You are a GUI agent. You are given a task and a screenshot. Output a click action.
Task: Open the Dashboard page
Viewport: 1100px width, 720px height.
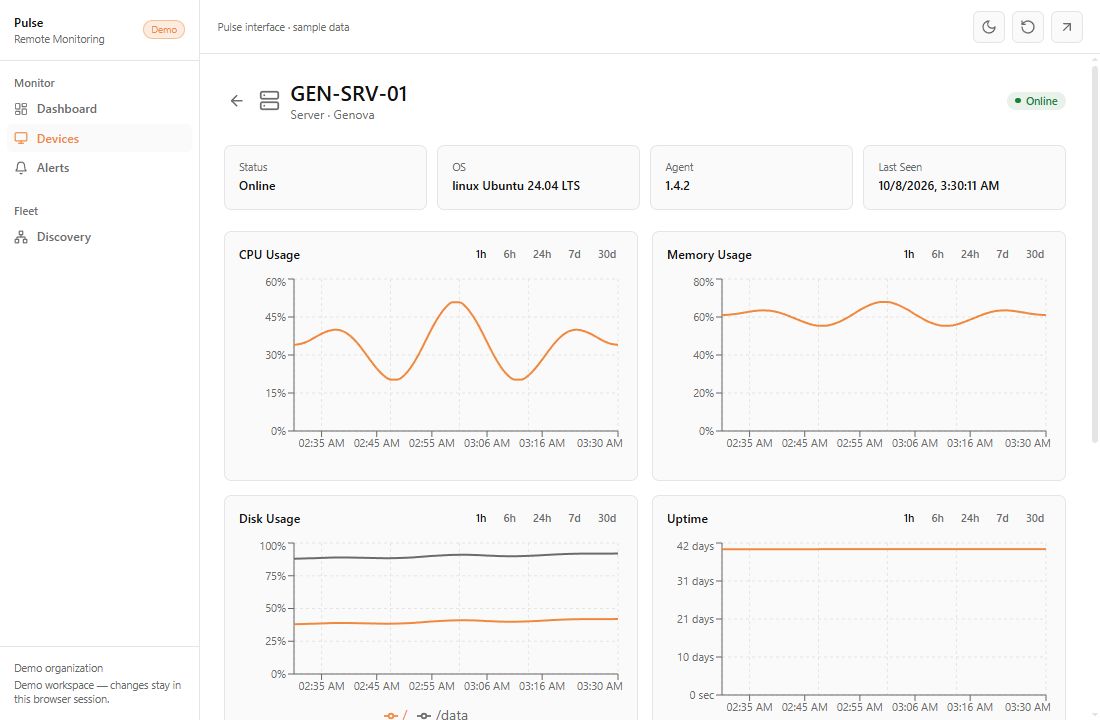[100, 109]
